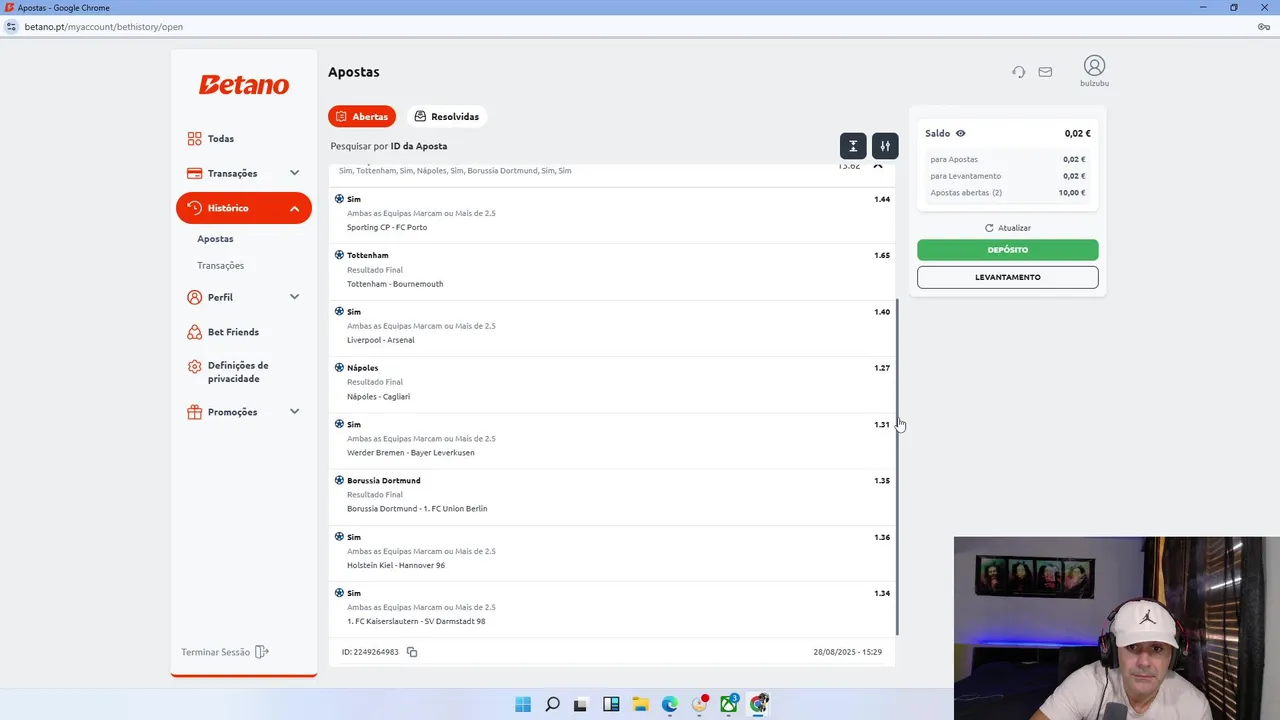Select Todas in the sidebar

click(221, 139)
